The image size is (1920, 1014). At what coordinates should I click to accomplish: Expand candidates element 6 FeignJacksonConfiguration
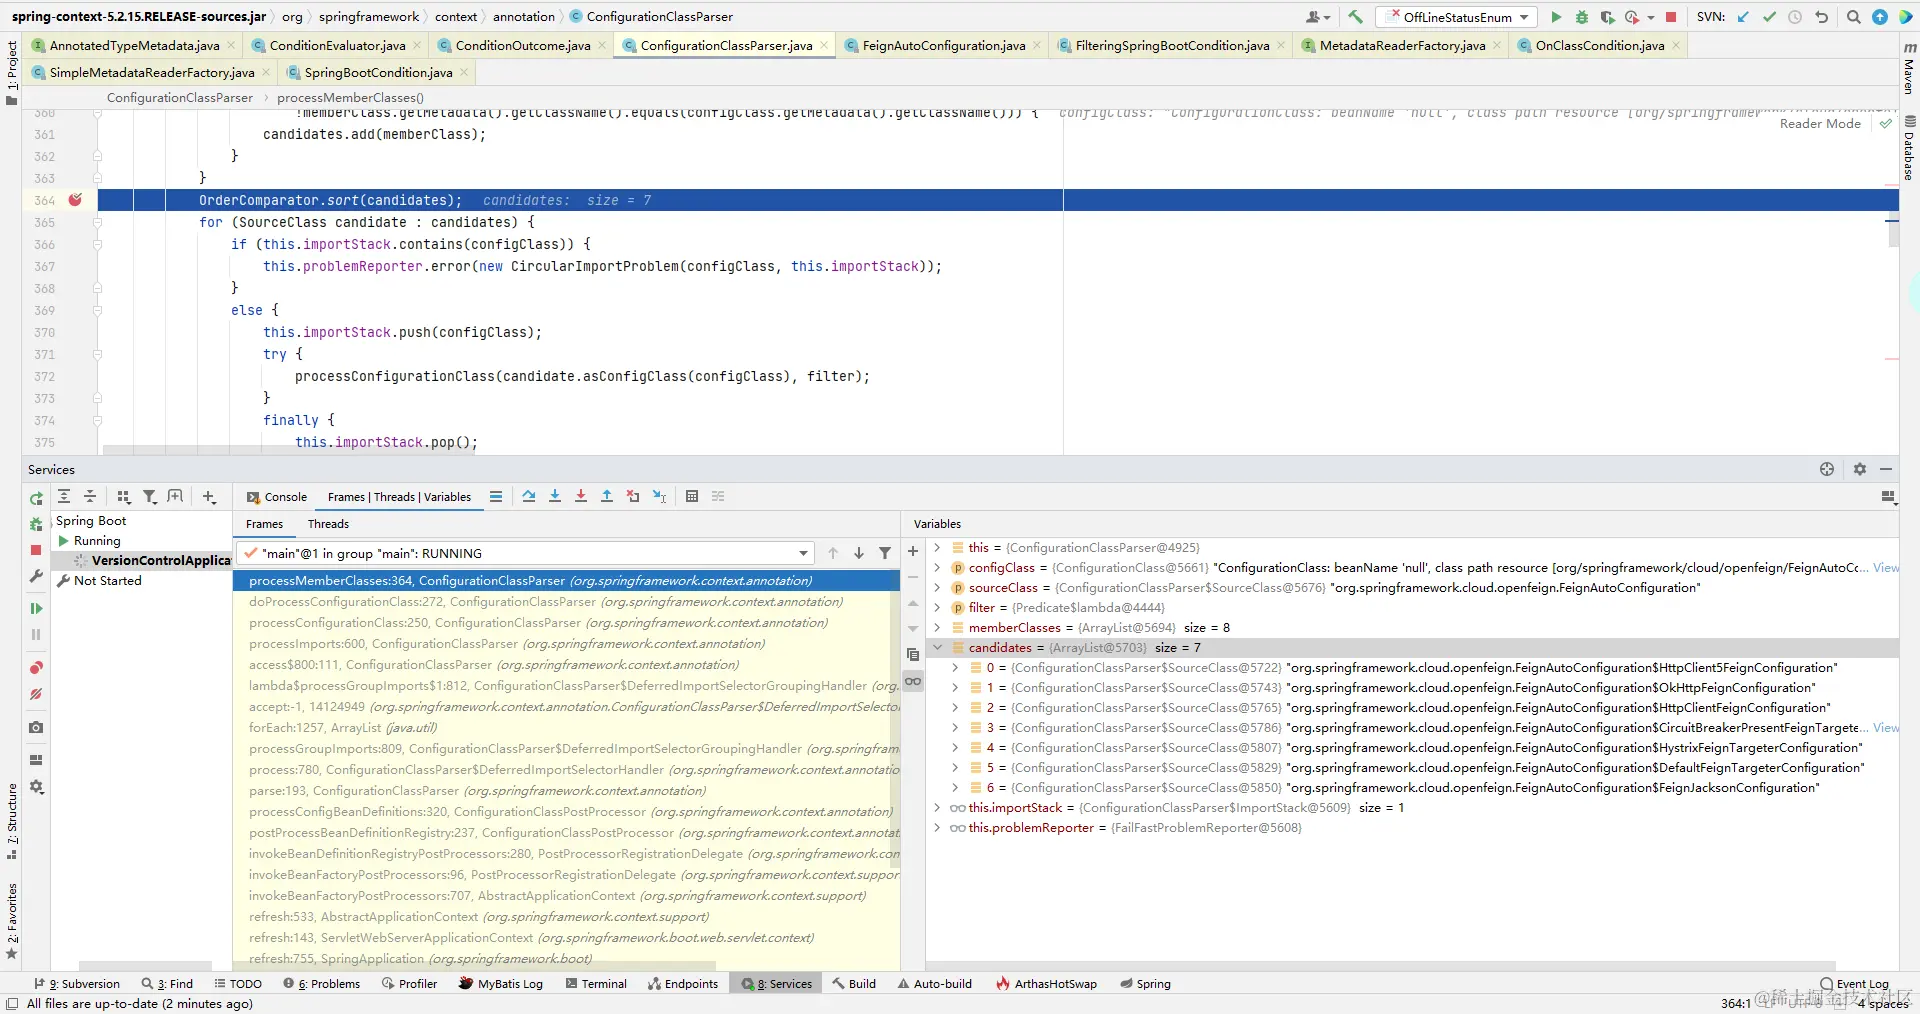tap(955, 788)
